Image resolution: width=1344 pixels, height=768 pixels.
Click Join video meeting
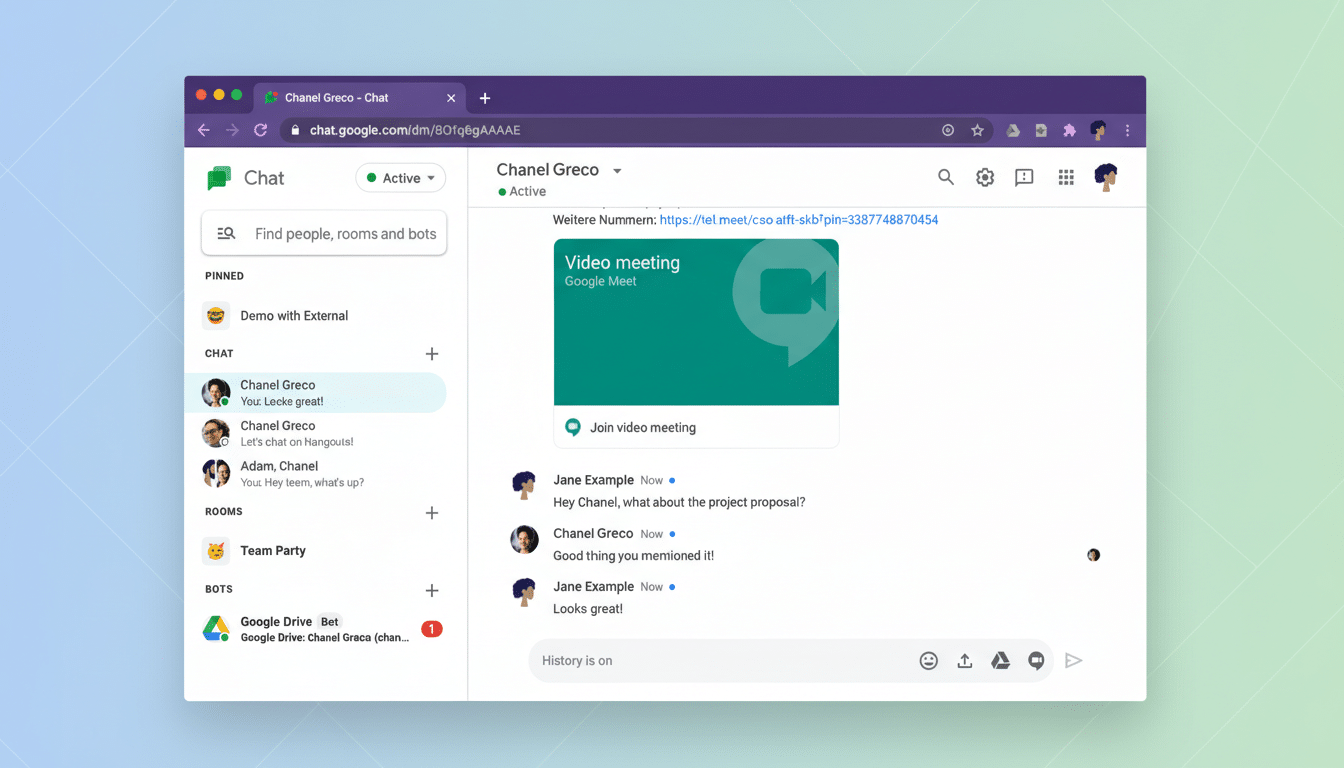pyautogui.click(x=643, y=428)
